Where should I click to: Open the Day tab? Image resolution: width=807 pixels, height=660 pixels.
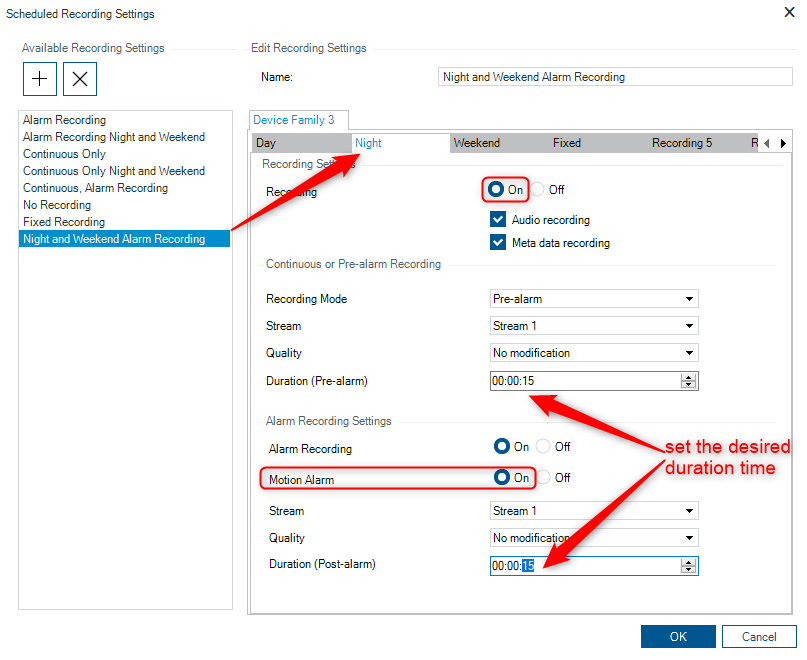point(266,143)
